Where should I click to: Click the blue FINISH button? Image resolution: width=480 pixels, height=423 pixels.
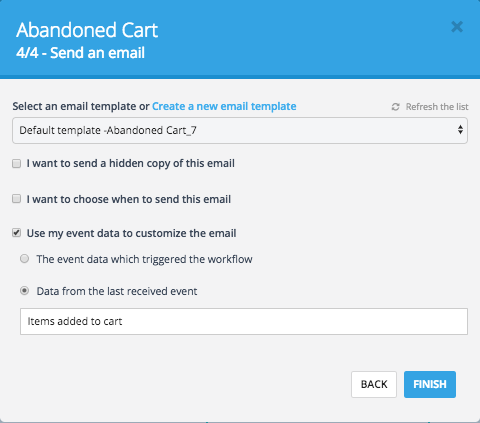point(430,384)
